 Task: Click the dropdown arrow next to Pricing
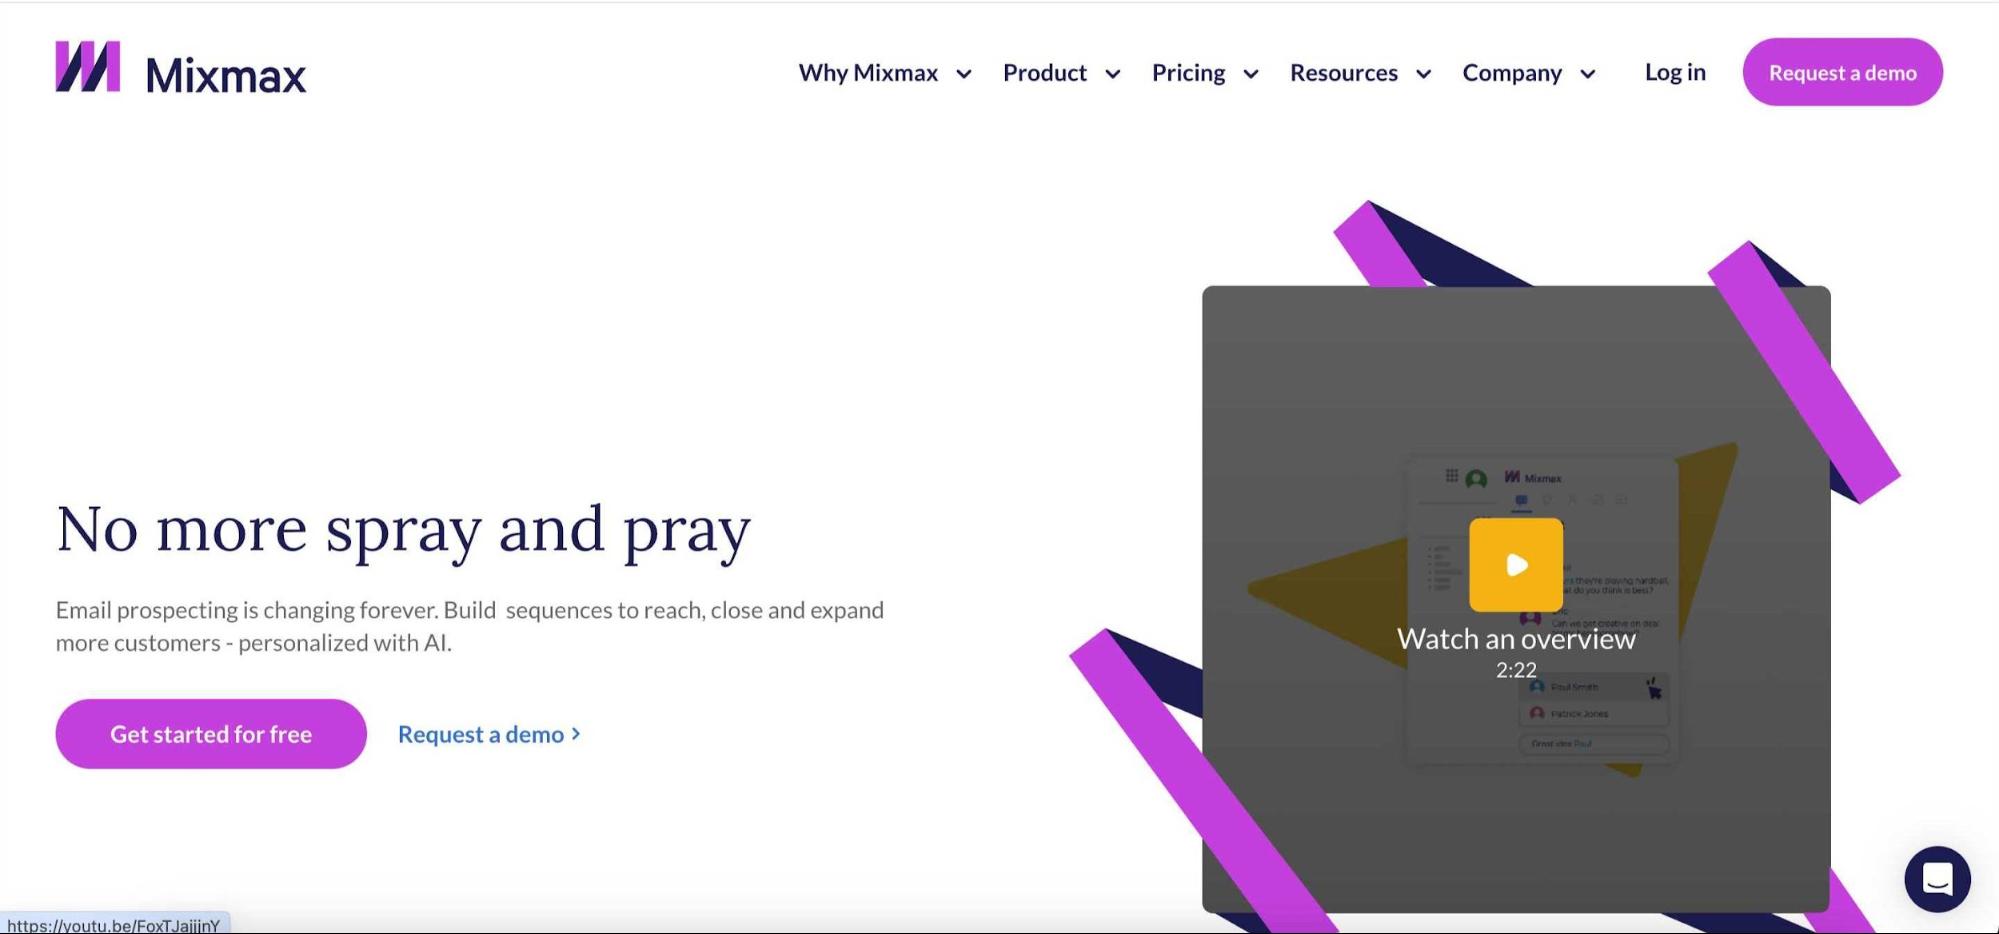pos(1251,74)
